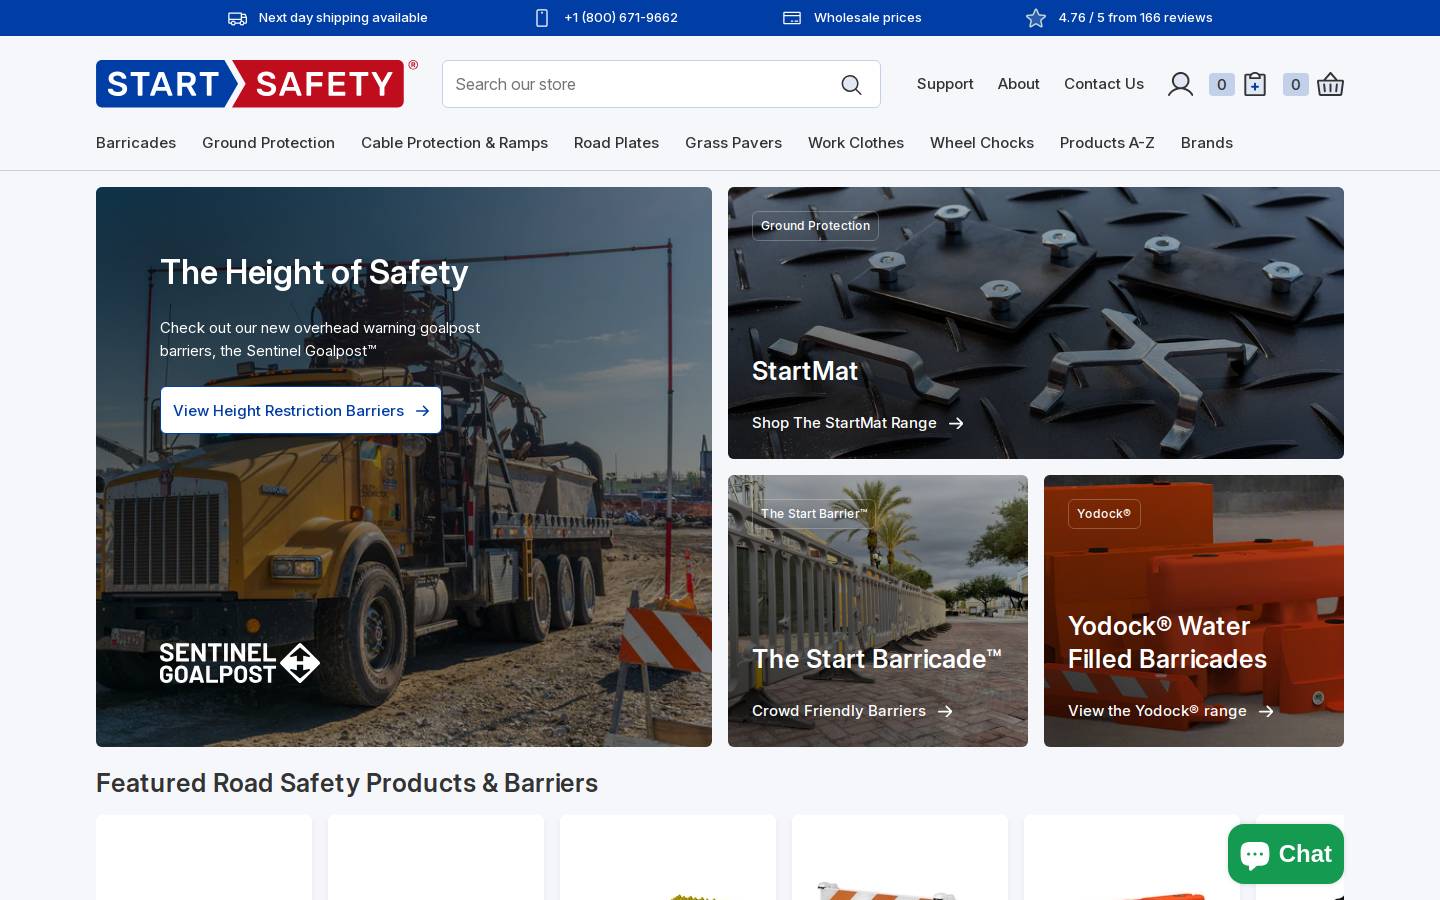Open the Contact Us link
1440x900 pixels.
click(1104, 84)
